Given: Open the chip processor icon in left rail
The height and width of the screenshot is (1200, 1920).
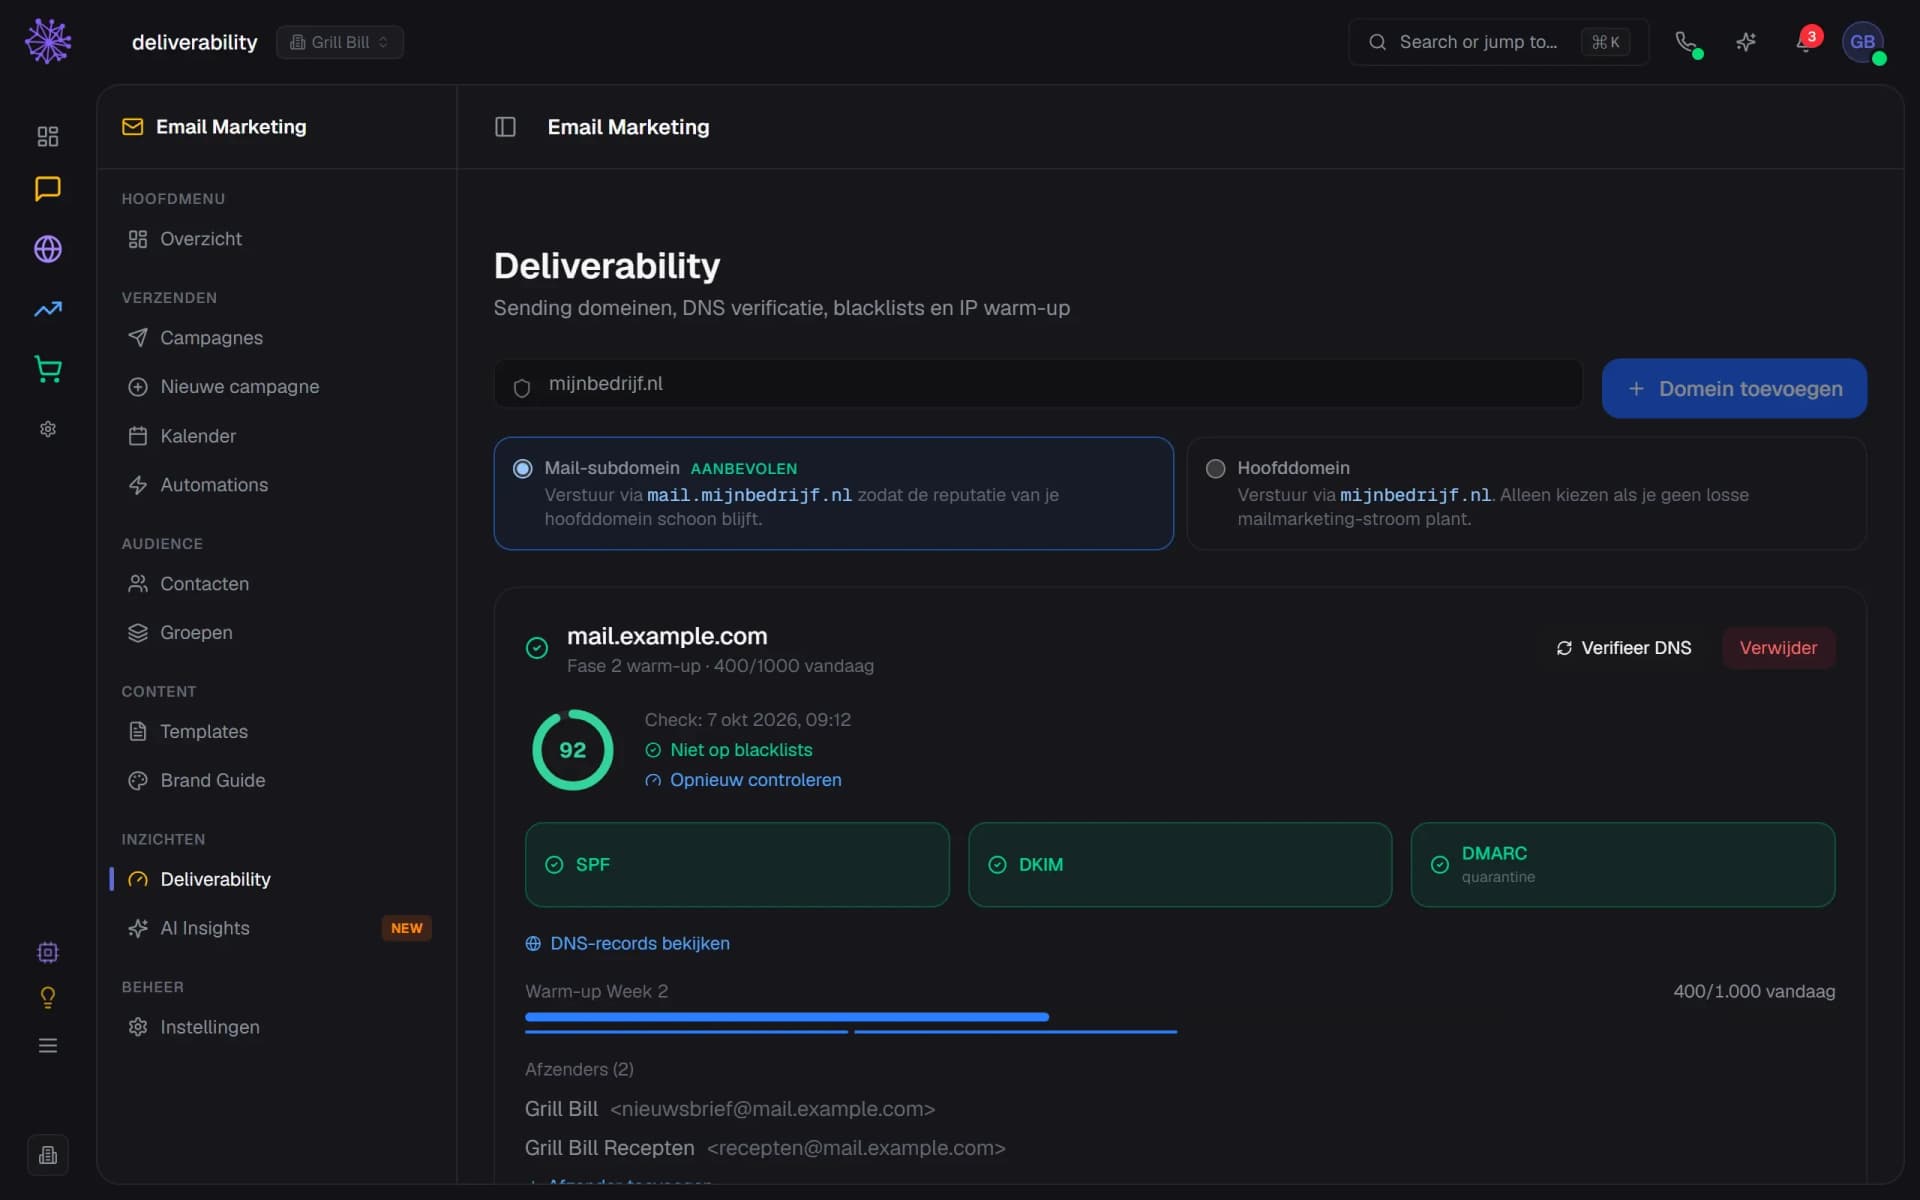Looking at the screenshot, I should pyautogui.click(x=48, y=952).
